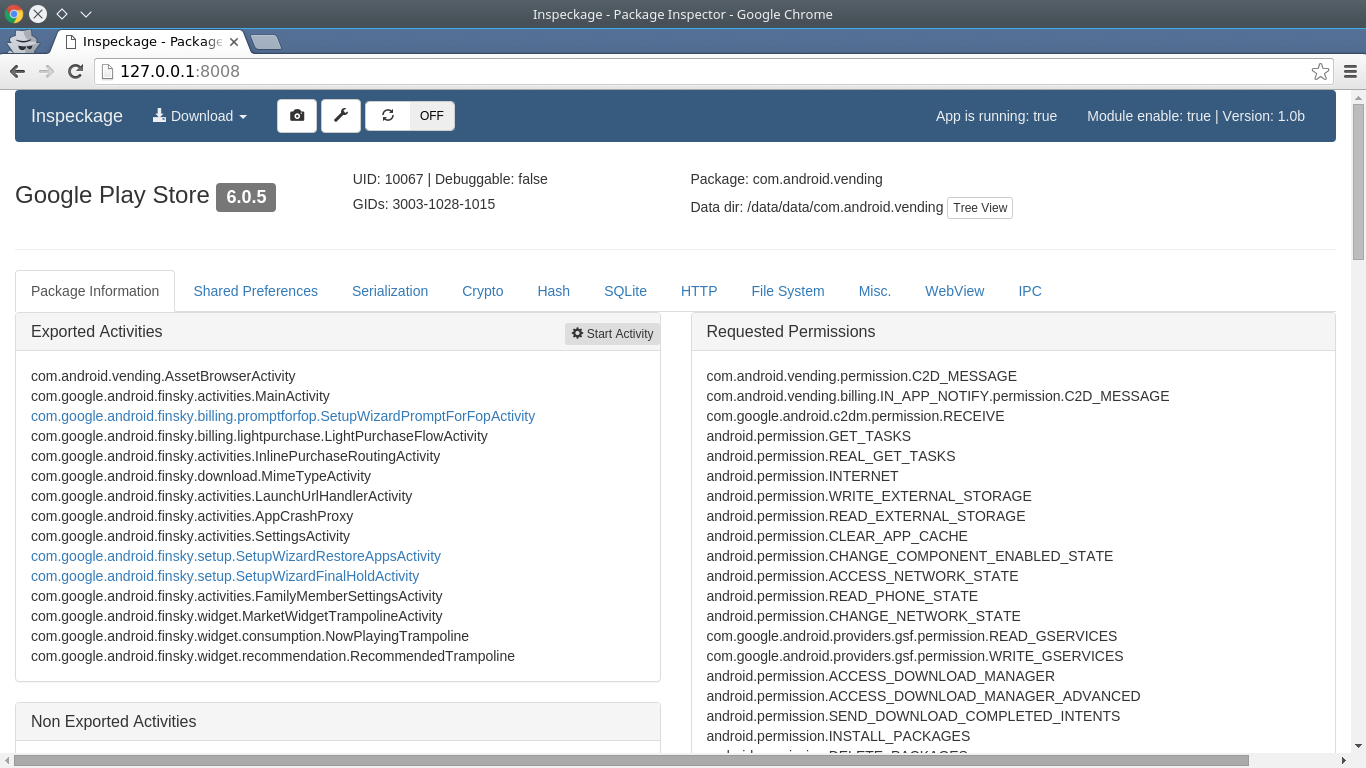Click SetupWizardRestoreAppsActivity link
Screen dimensions: 1366x768
[x=236, y=556]
